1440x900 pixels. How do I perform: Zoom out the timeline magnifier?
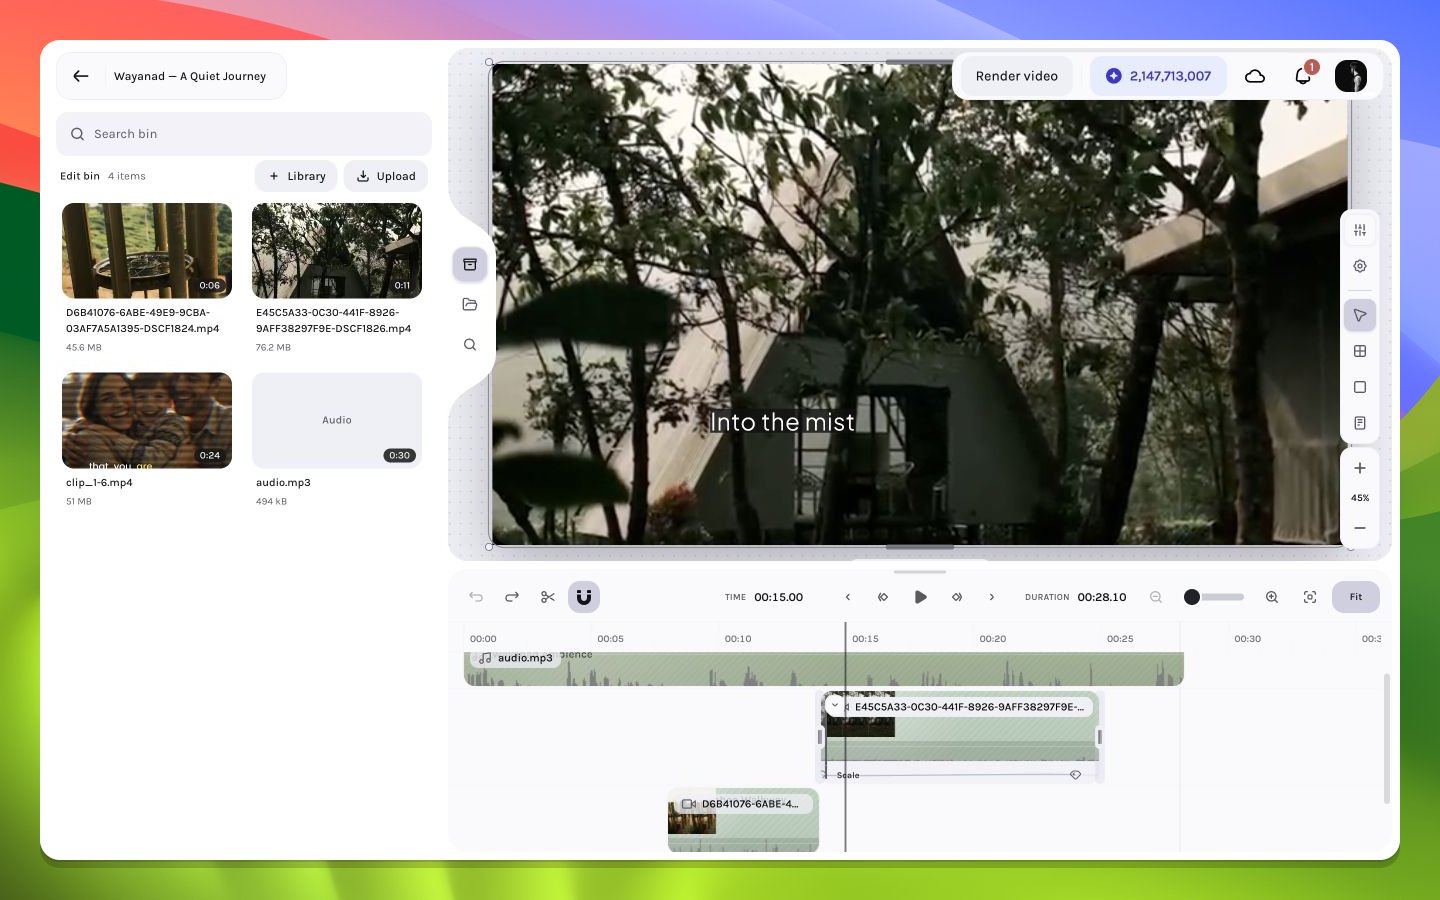tap(1156, 597)
